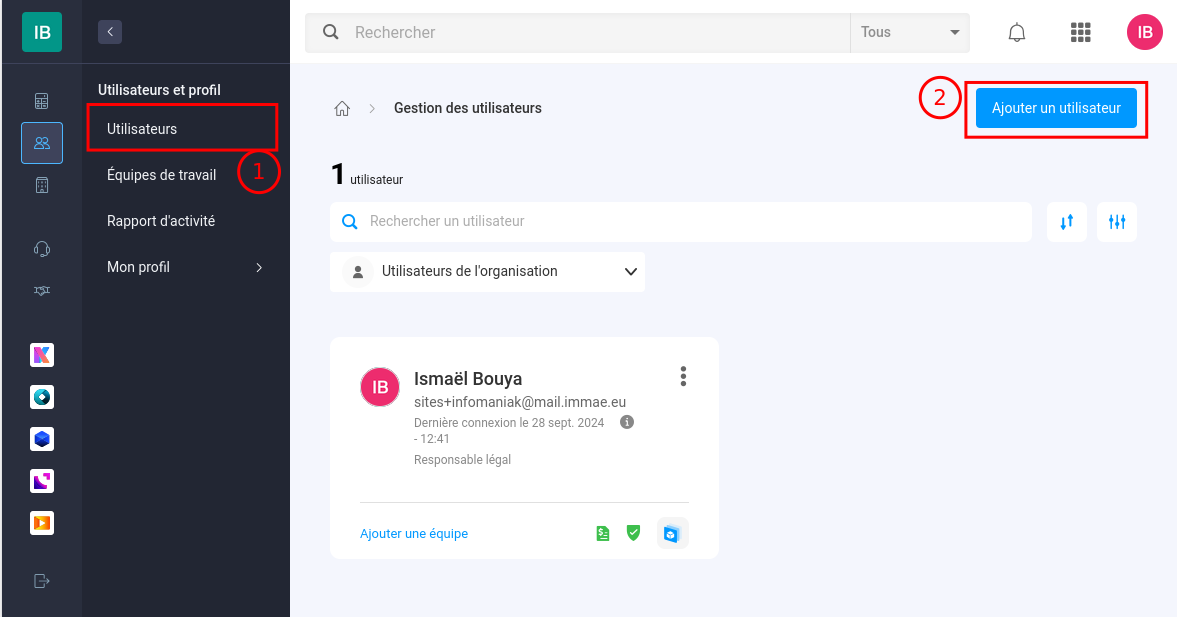Open the sort users arrows icon

(x=1067, y=222)
